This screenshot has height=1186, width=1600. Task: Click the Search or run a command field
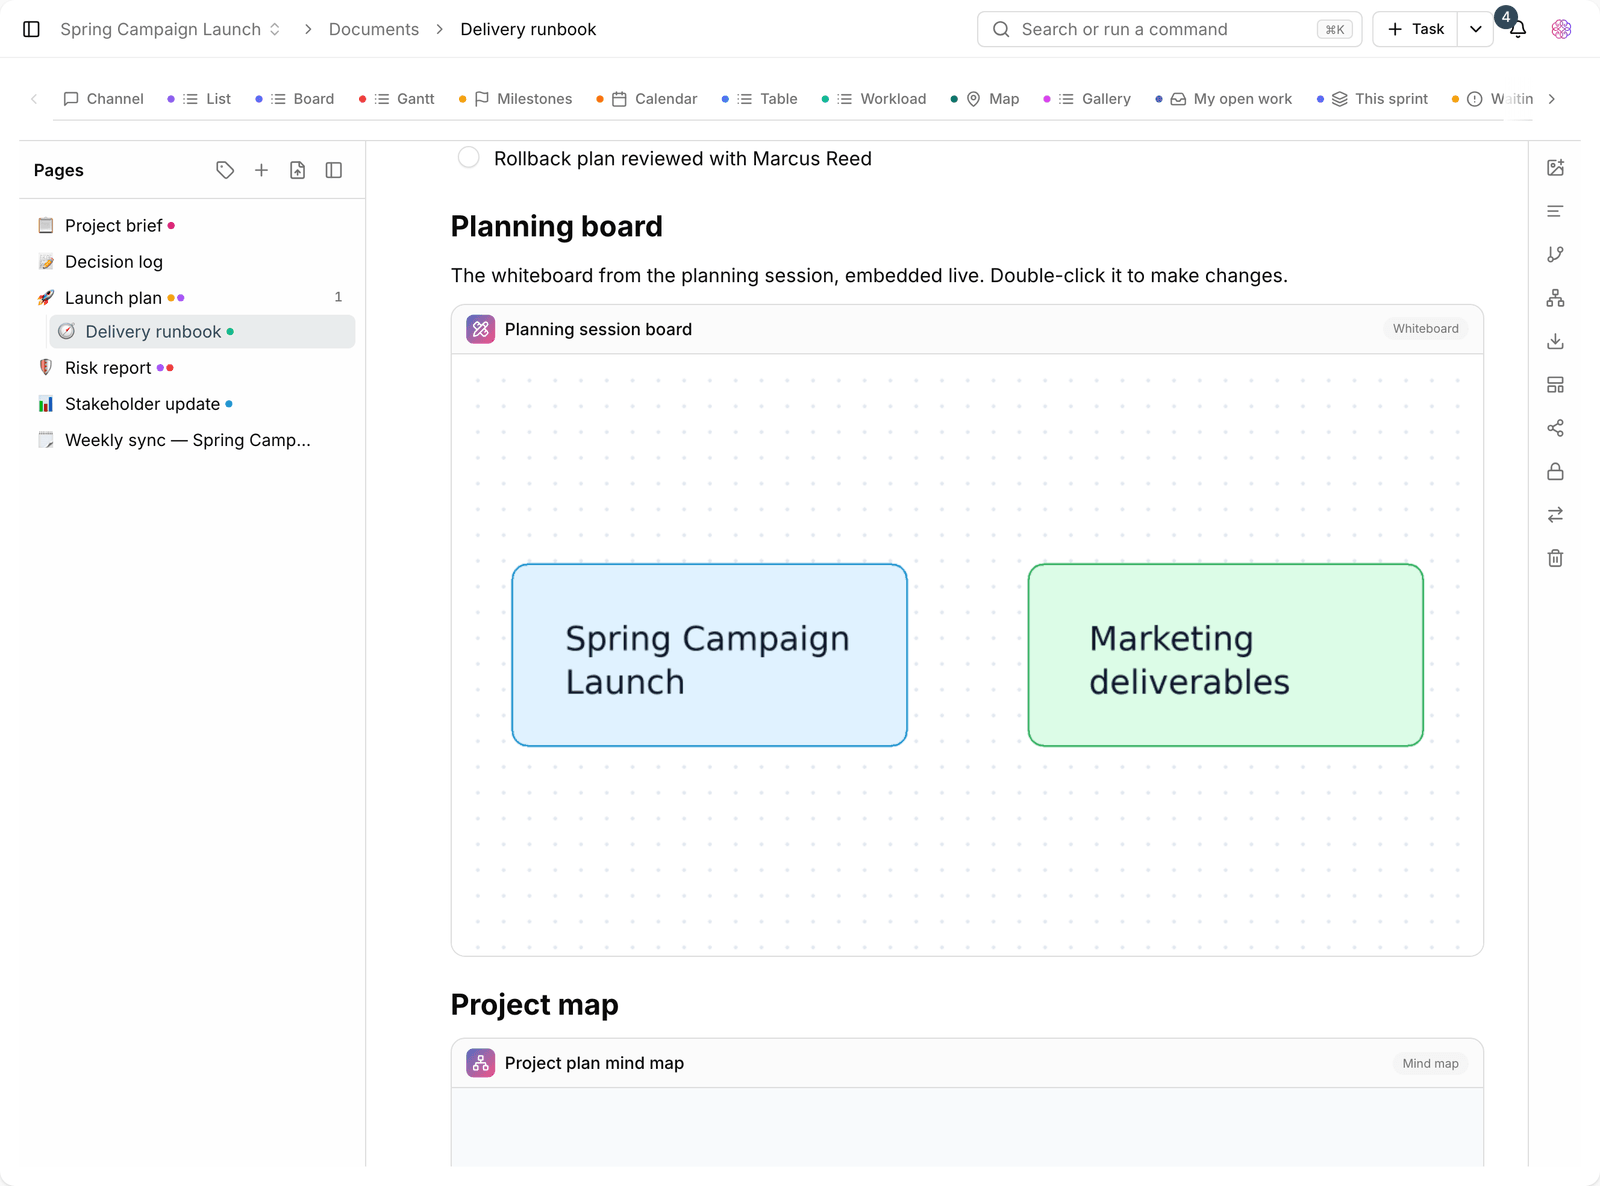tap(1169, 29)
